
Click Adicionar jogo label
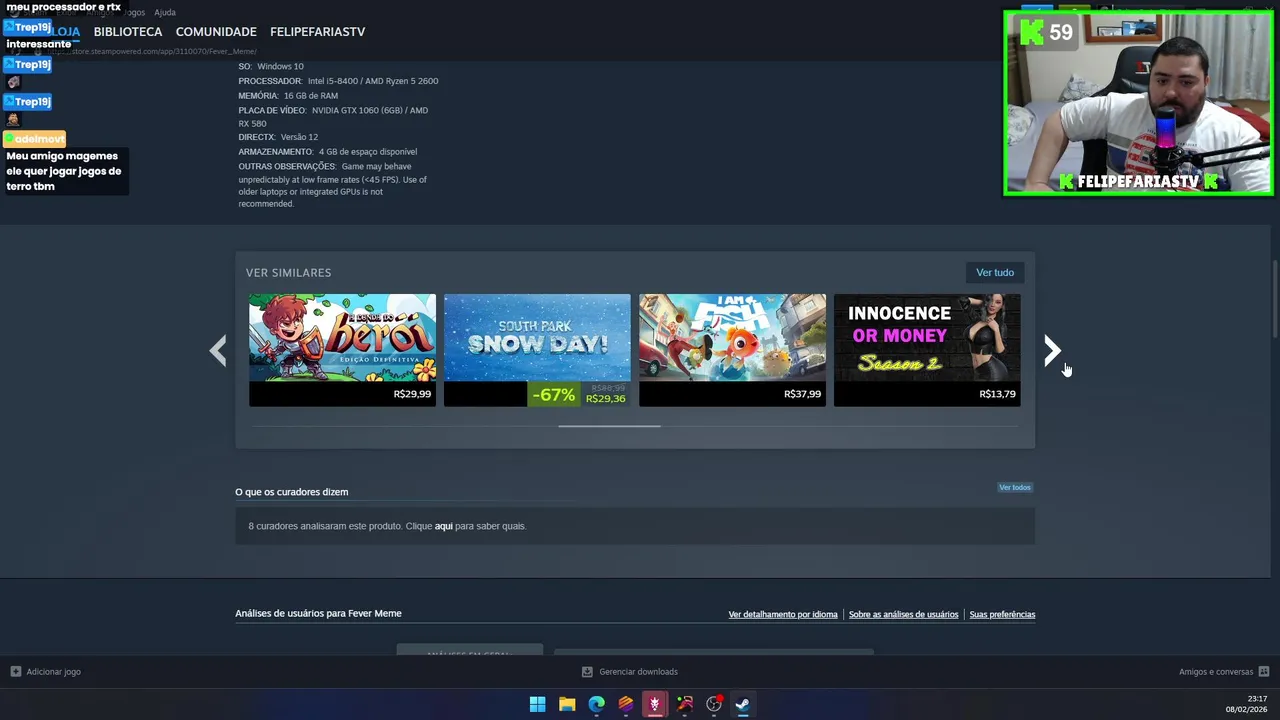tap(54, 672)
